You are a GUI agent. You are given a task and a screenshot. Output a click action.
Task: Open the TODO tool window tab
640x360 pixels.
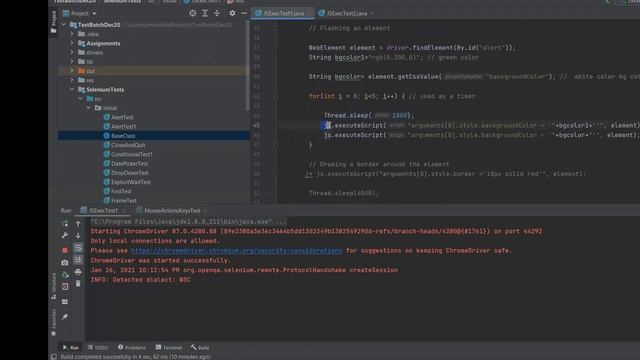click(98, 348)
